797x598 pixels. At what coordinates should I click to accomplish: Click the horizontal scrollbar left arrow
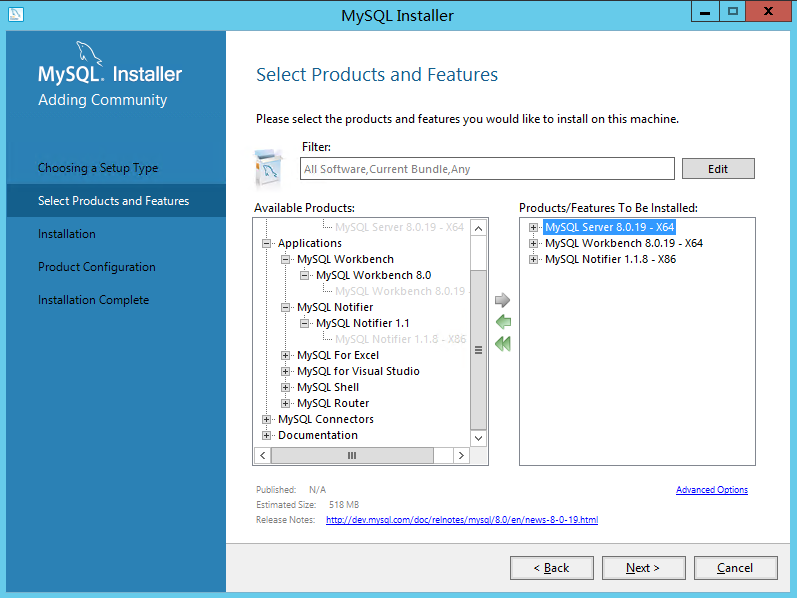pos(262,456)
